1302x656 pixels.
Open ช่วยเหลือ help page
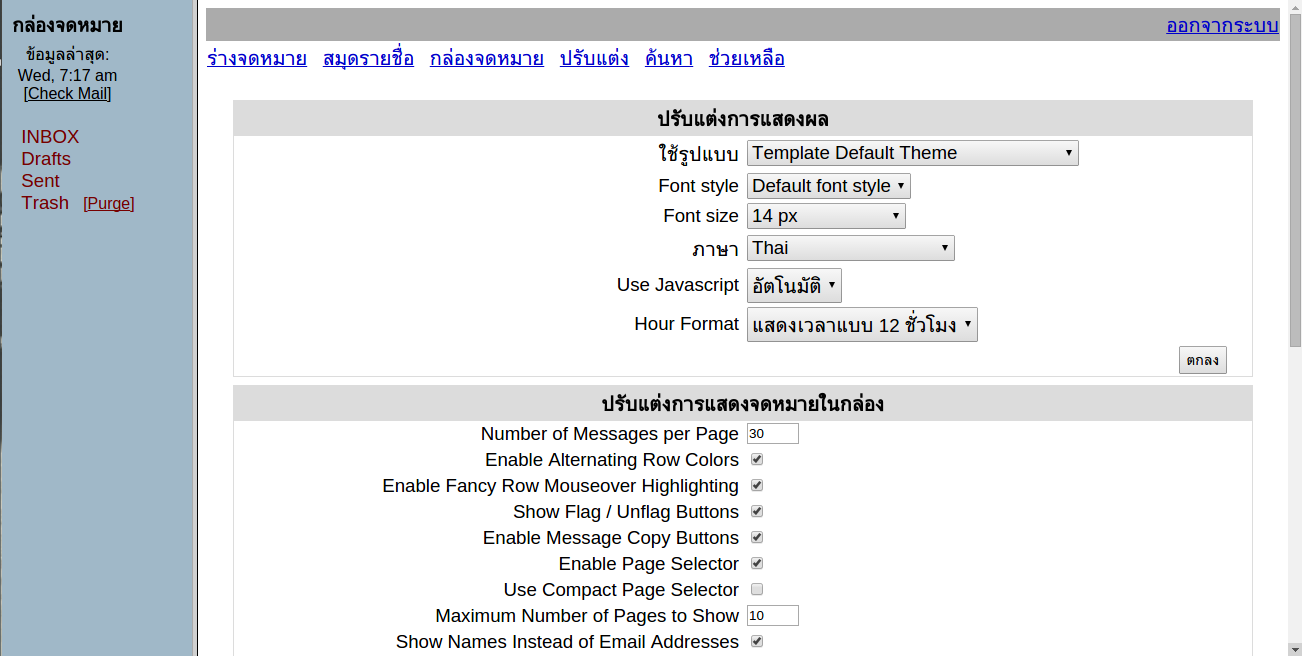(x=746, y=59)
